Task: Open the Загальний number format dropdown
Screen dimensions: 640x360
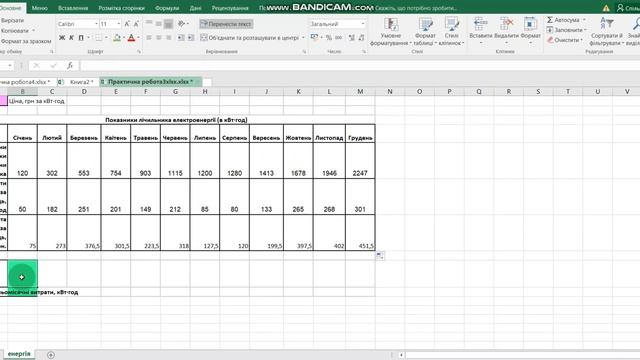Action: tap(363, 24)
